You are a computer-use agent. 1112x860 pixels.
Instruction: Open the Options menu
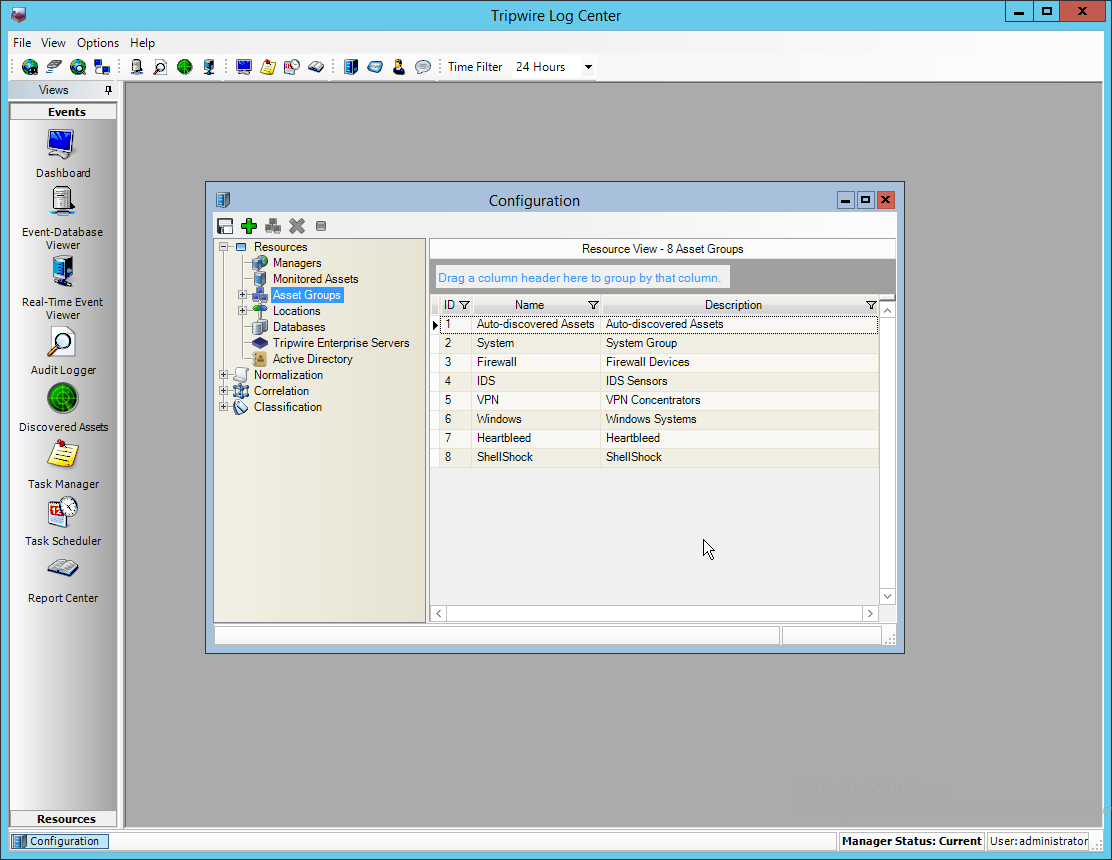[x=98, y=43]
